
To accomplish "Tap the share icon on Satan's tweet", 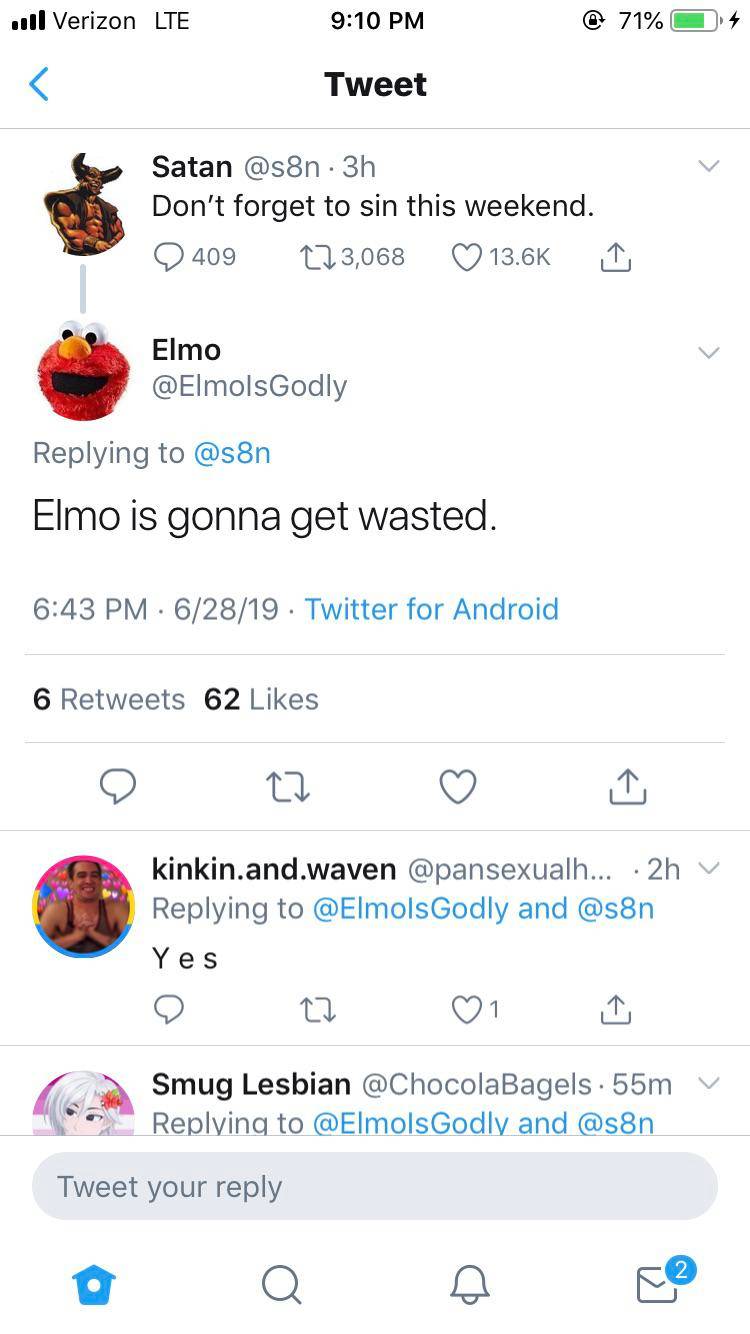I will coord(616,257).
